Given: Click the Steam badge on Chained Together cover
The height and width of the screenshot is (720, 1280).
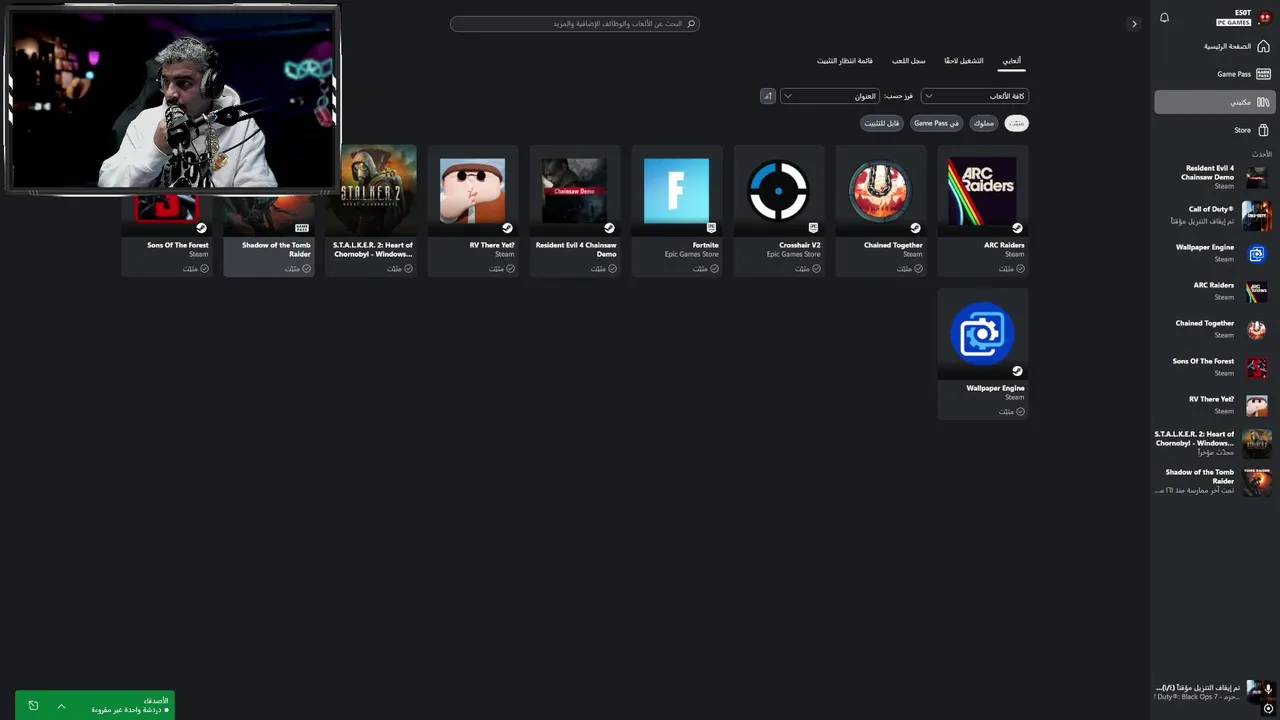Looking at the screenshot, I should coord(915,228).
